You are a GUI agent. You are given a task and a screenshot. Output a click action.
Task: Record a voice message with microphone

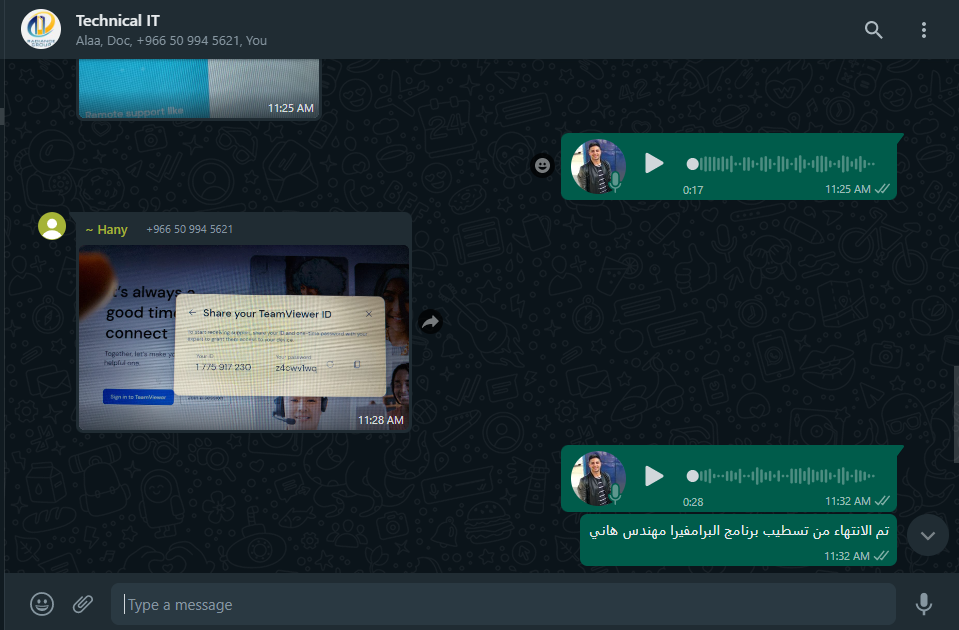click(924, 604)
